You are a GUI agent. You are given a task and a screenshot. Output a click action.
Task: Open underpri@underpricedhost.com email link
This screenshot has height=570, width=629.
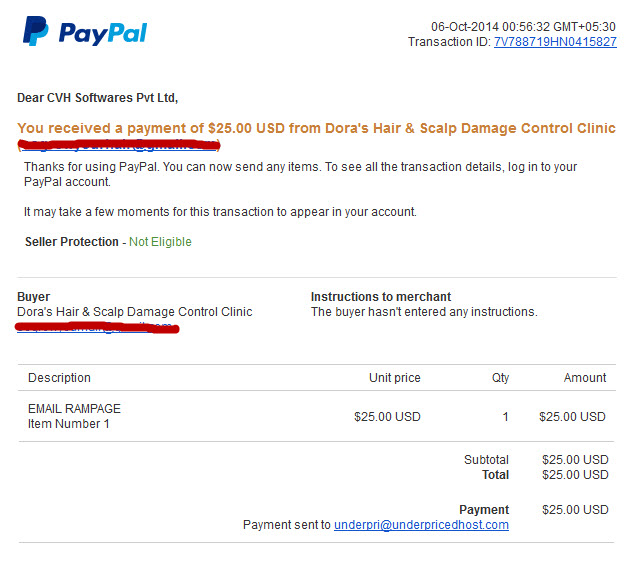click(x=421, y=525)
